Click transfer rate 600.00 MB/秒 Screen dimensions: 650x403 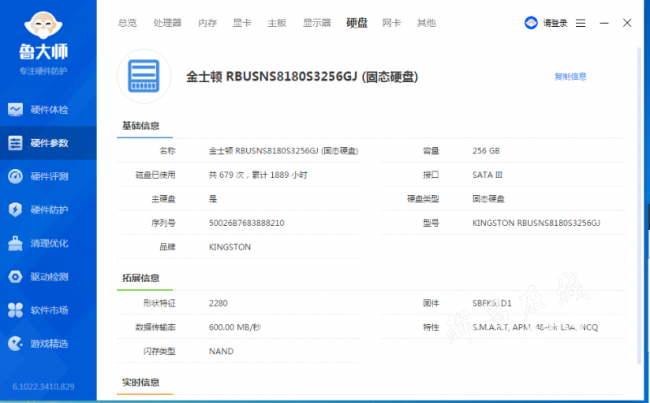235,327
